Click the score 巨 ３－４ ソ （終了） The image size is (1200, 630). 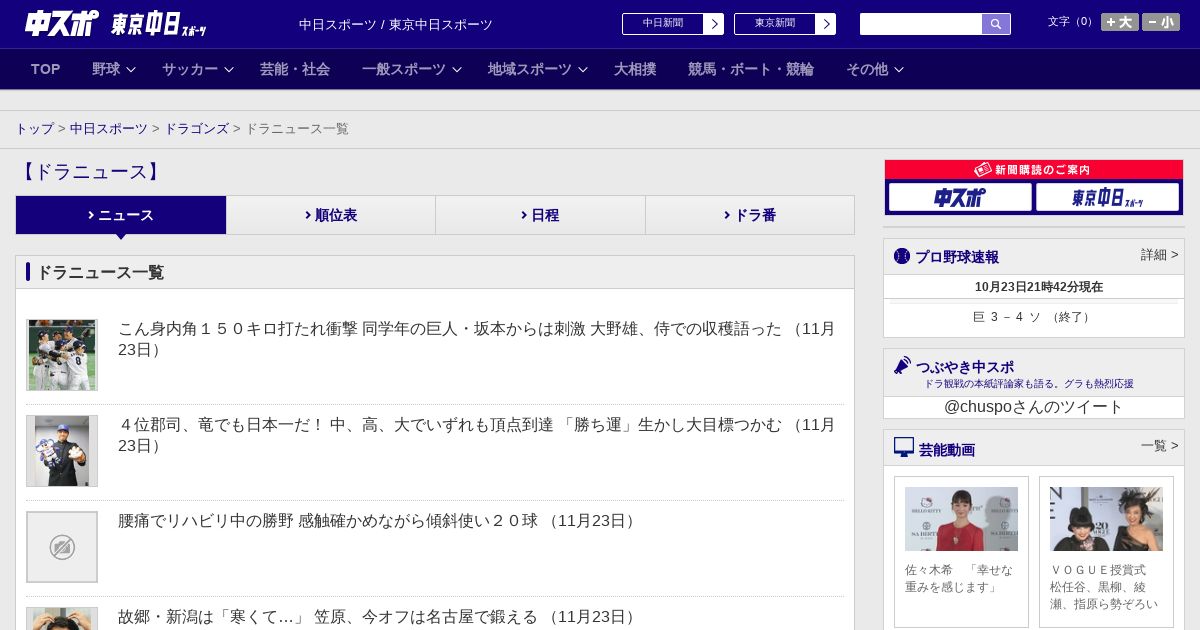[x=1033, y=317]
